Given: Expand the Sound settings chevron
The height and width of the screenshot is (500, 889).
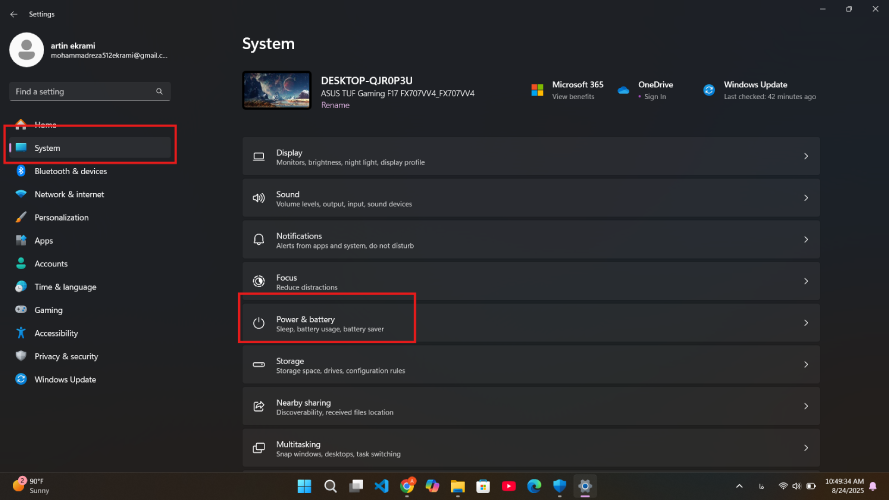Looking at the screenshot, I should [x=806, y=198].
